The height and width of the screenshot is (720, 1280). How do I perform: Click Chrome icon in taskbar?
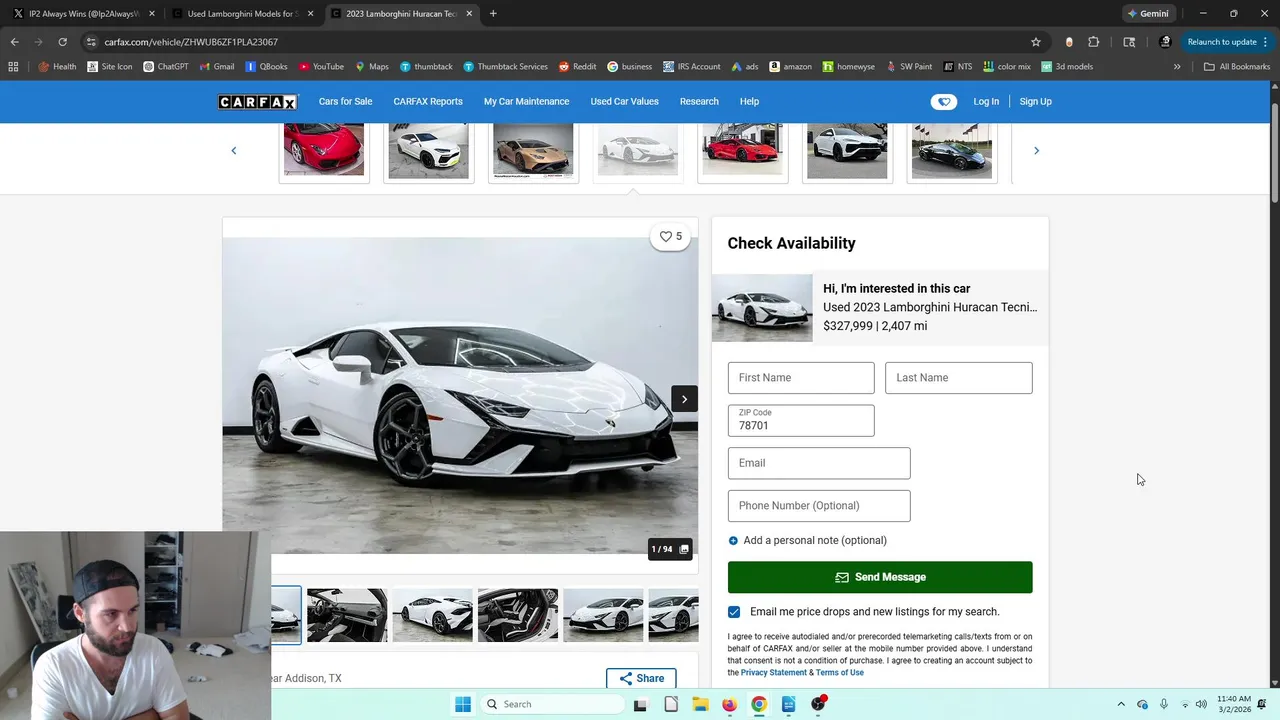pyautogui.click(x=759, y=704)
